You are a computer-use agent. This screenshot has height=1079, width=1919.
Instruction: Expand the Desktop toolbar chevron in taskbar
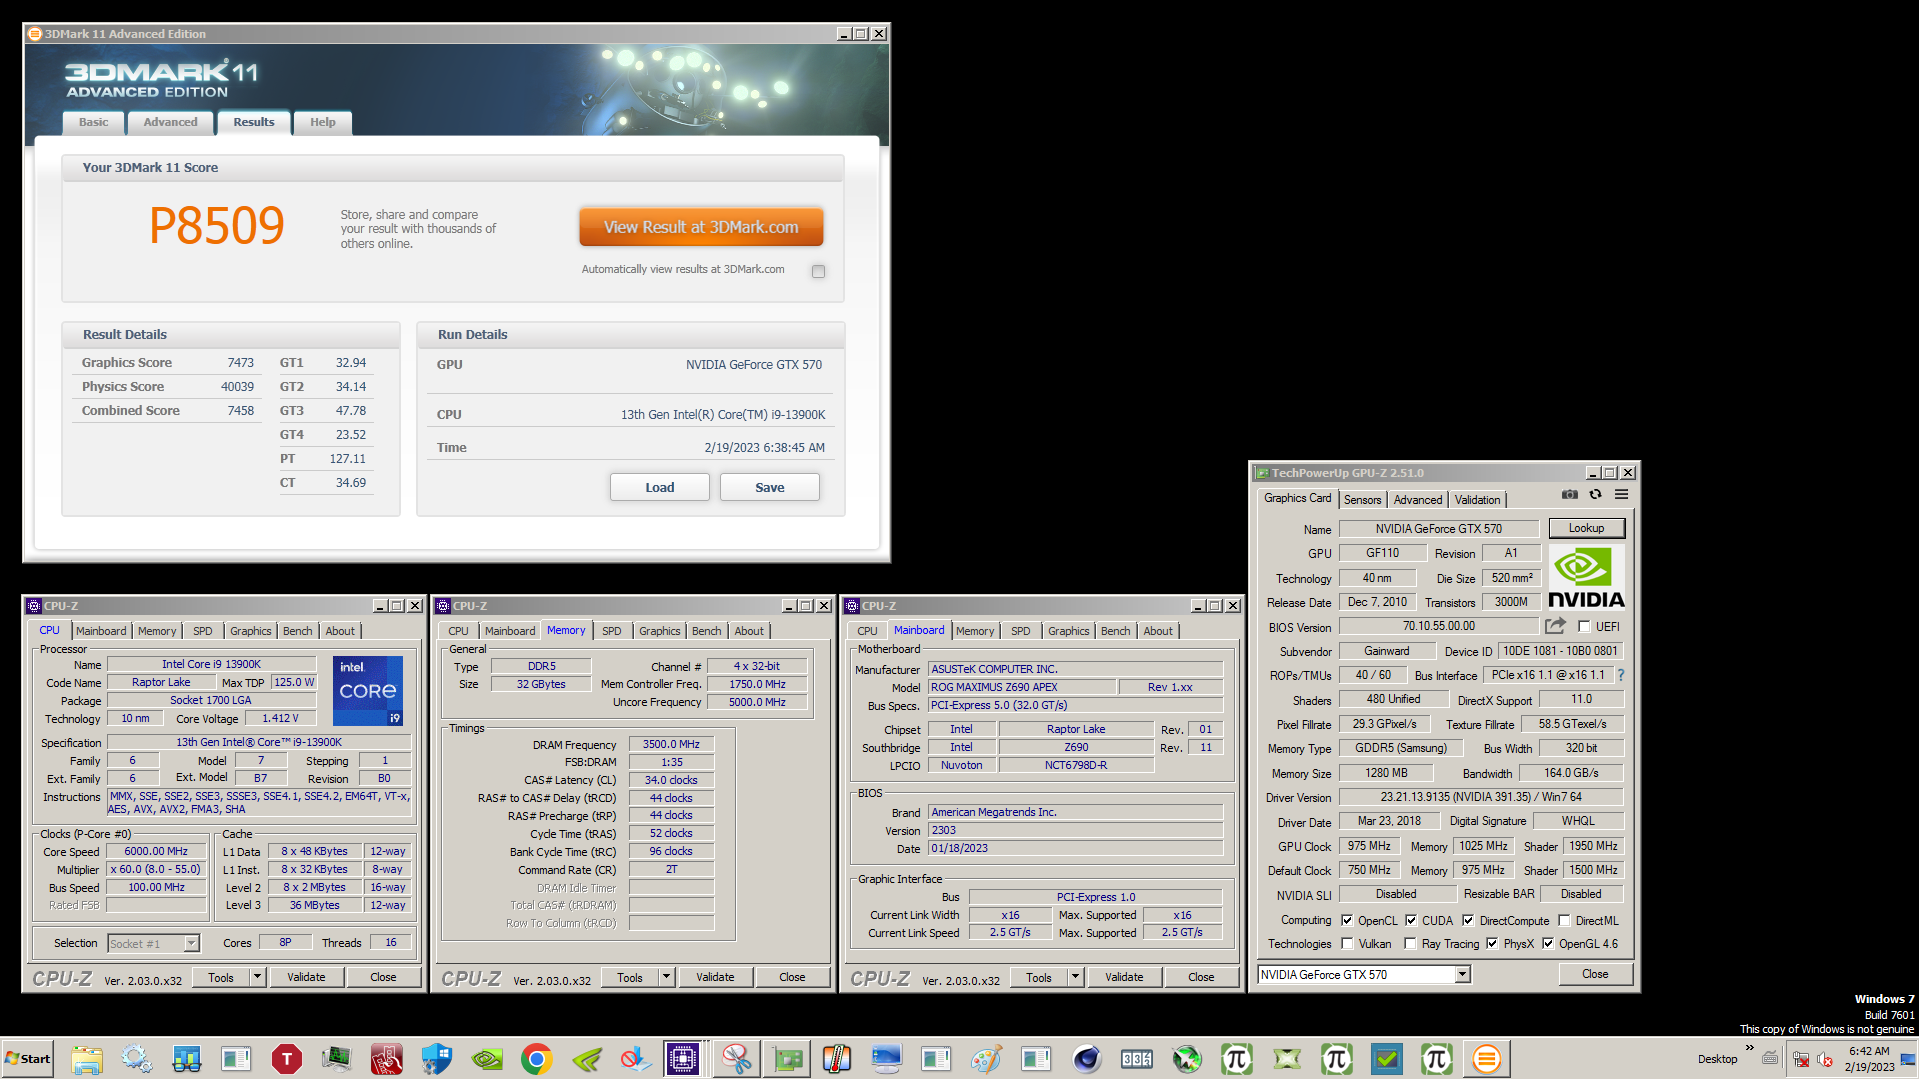click(x=1749, y=1048)
